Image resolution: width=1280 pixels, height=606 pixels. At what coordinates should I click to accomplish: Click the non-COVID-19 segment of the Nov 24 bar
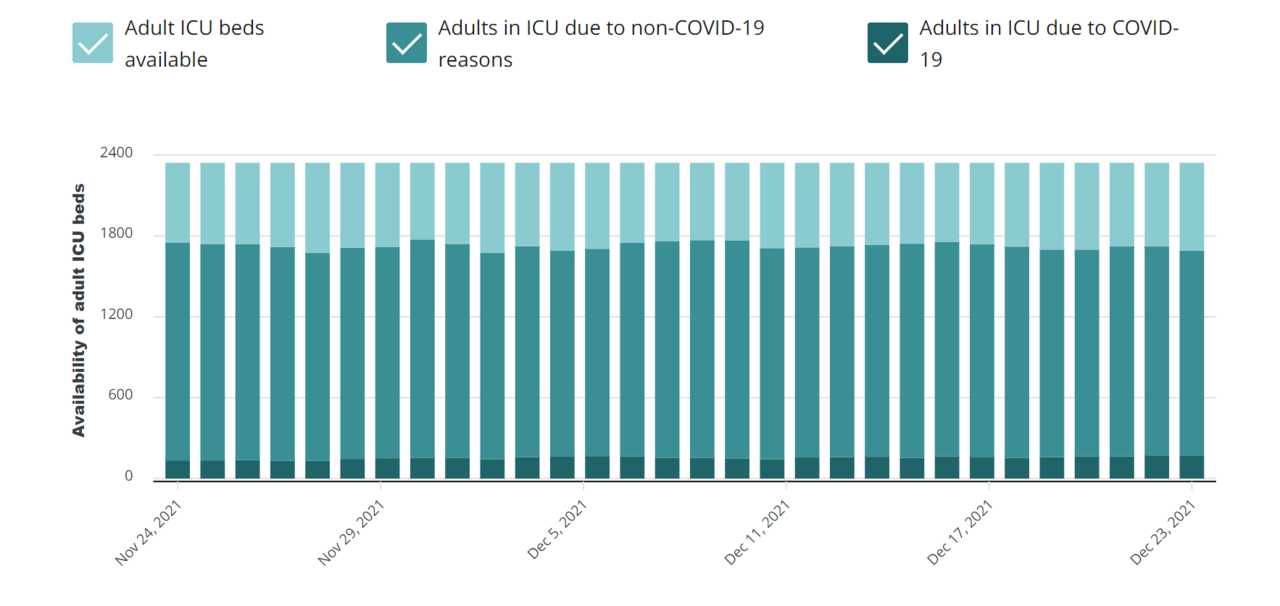pos(178,350)
